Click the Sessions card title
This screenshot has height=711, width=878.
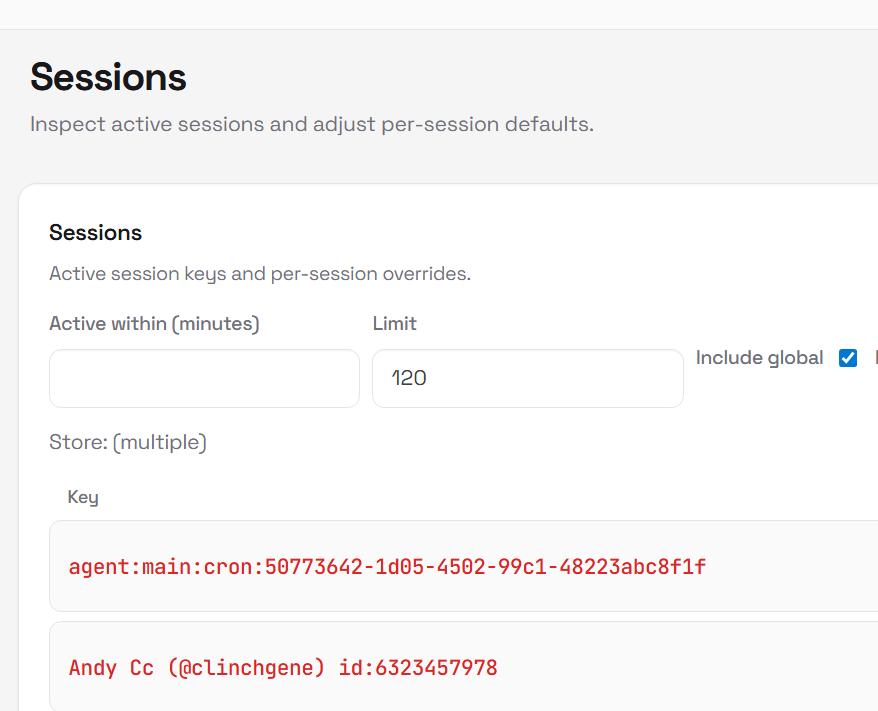(x=95, y=233)
